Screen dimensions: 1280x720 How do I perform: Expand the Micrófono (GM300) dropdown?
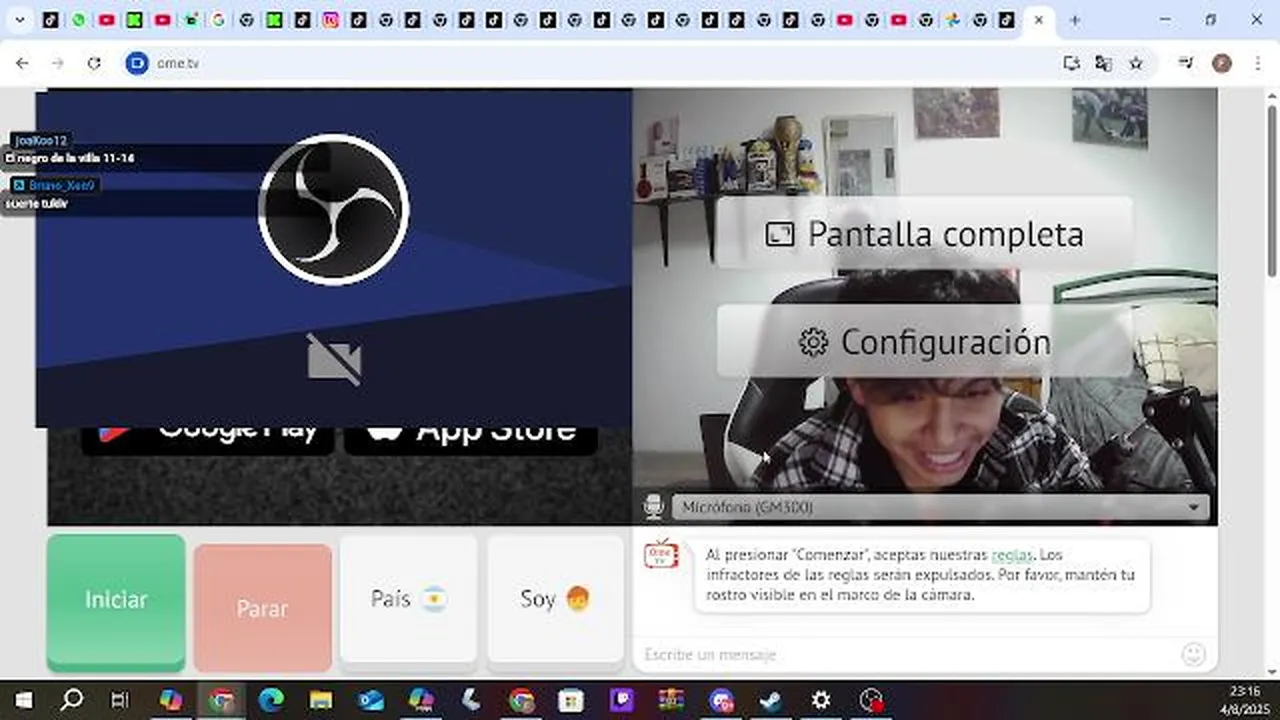(x=940, y=507)
